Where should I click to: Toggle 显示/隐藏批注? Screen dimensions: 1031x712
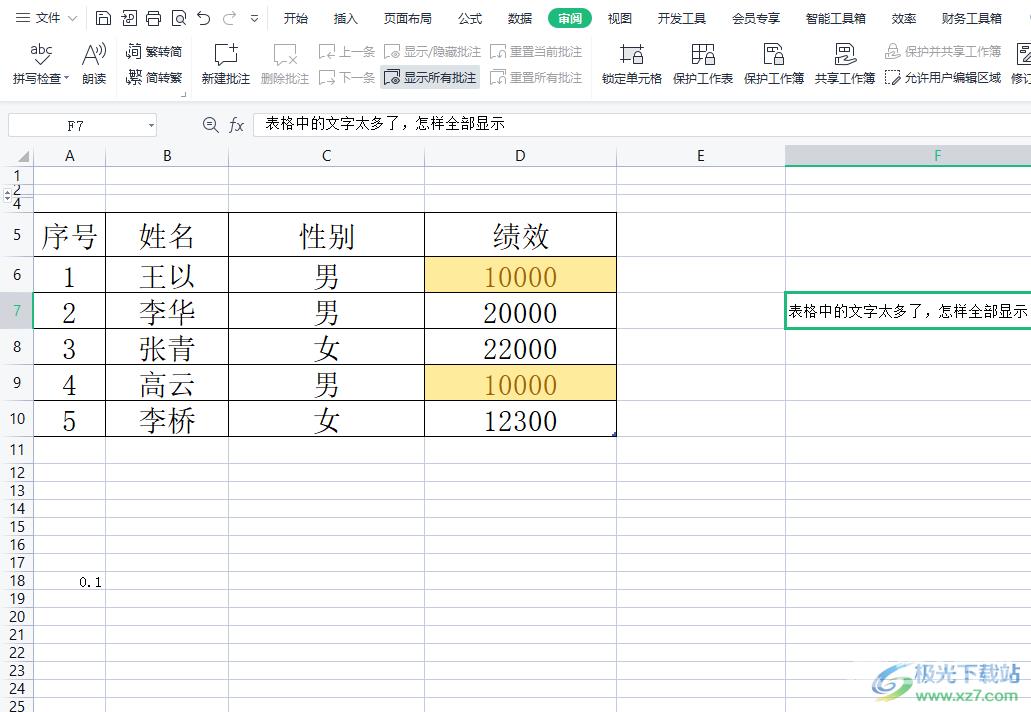432,51
